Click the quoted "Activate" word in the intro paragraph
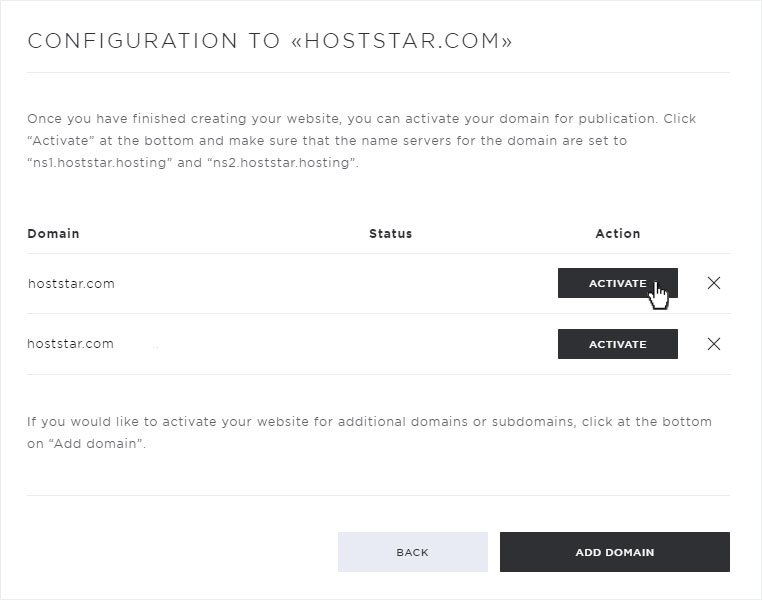This screenshot has height=600, width=762. point(61,141)
